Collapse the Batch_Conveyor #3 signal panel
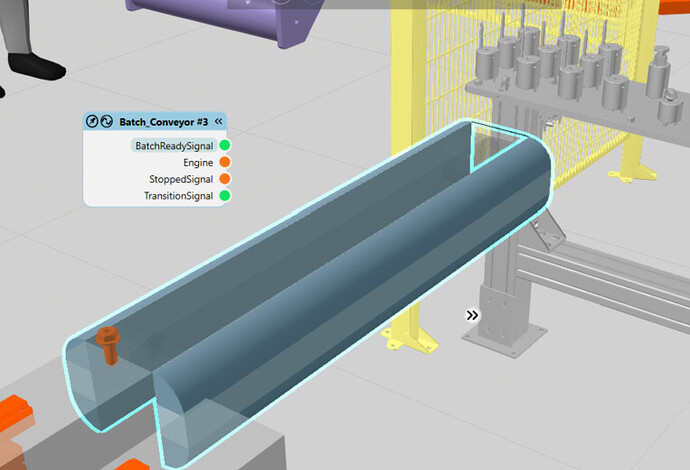The width and height of the screenshot is (690, 470). [218, 121]
